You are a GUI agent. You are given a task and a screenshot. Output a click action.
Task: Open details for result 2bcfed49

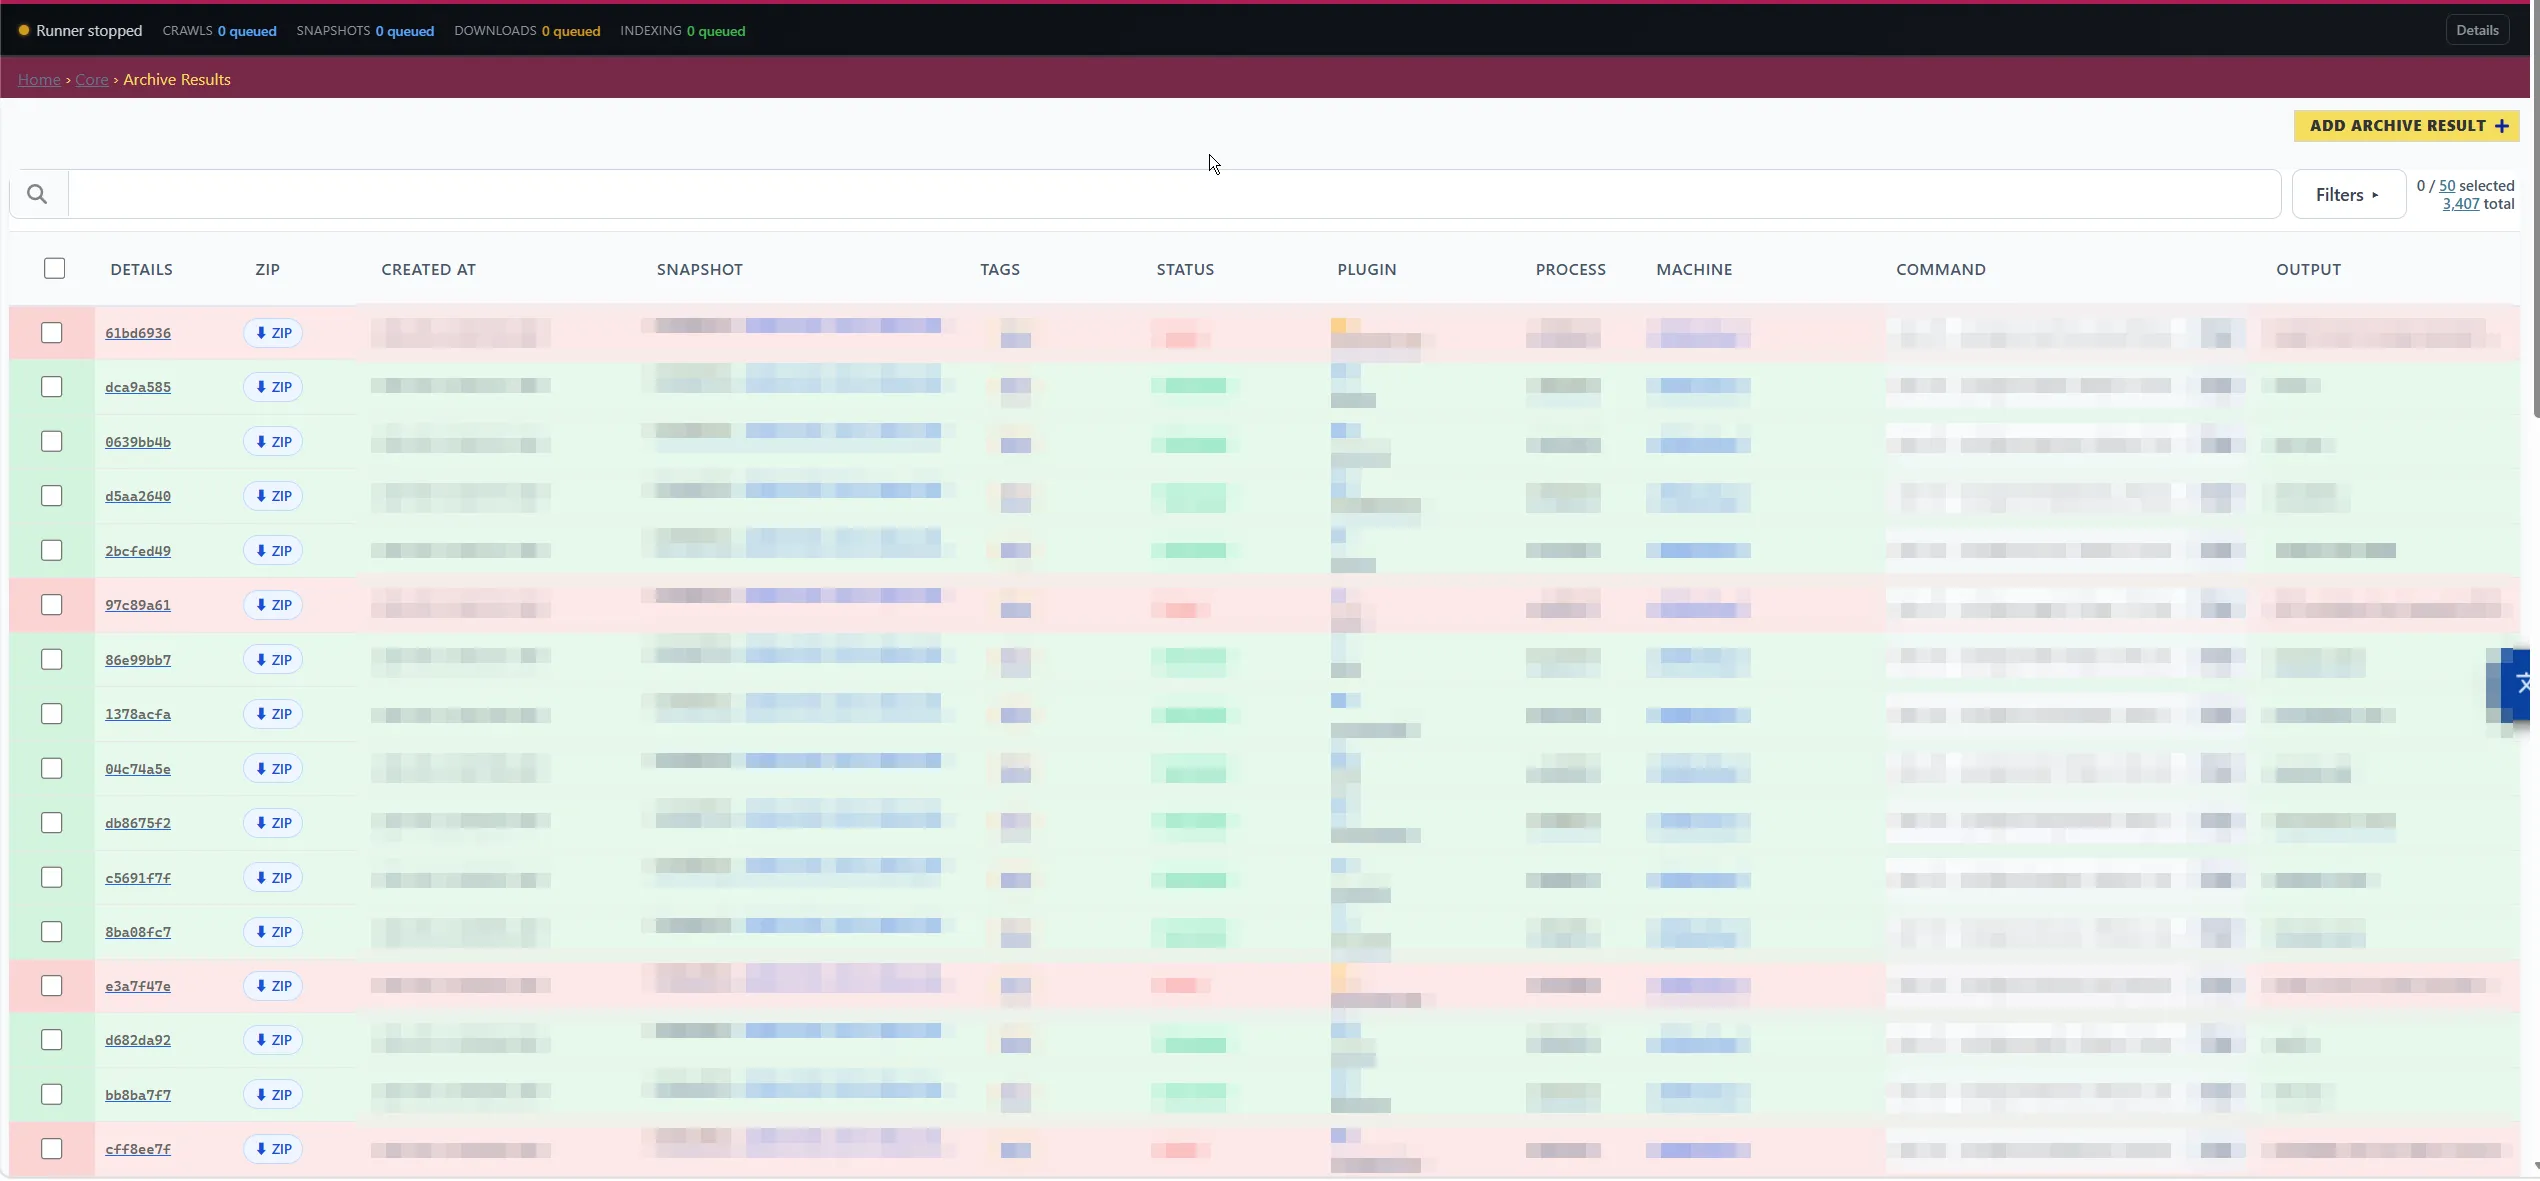(x=138, y=551)
